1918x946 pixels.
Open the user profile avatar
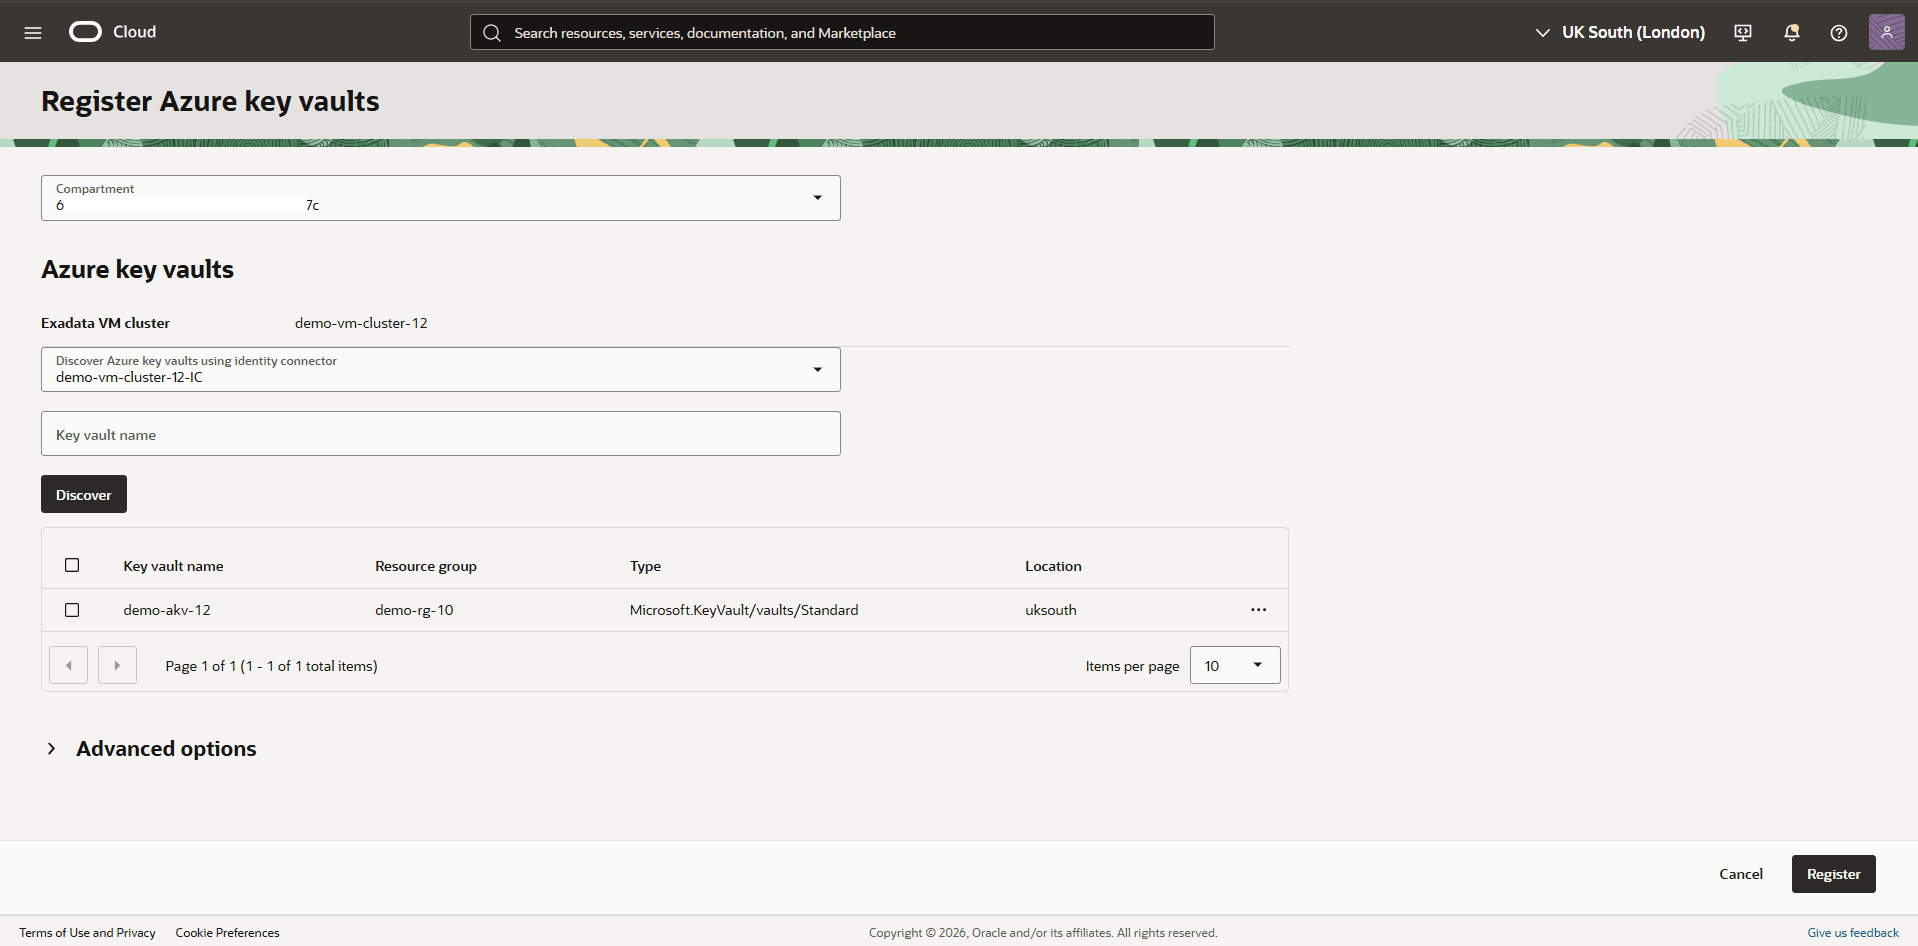(x=1886, y=31)
